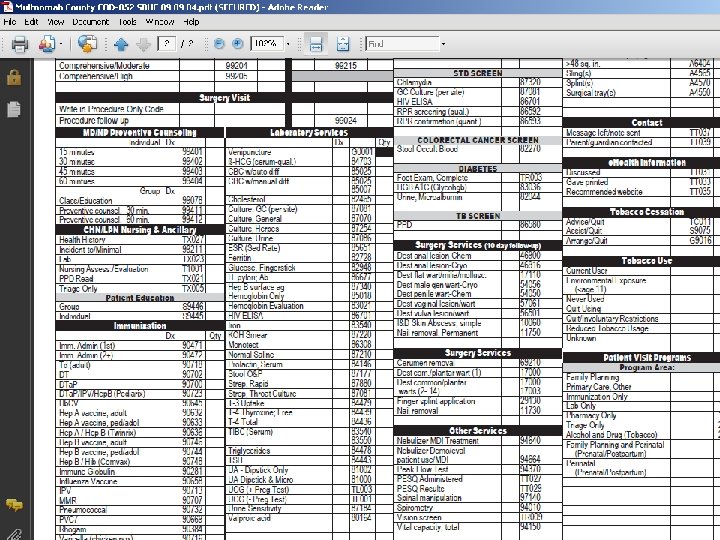Click the grayed next page down arrow

143,45
